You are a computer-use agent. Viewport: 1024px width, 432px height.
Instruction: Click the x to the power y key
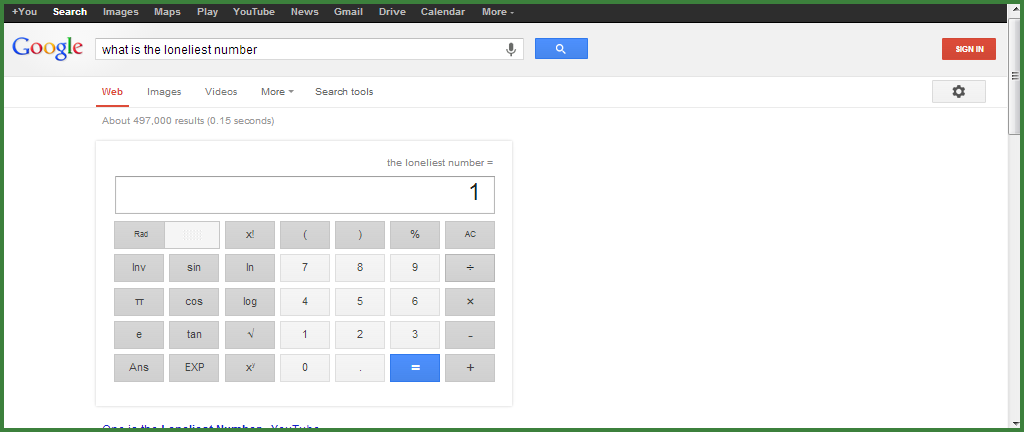pyautogui.click(x=250, y=367)
